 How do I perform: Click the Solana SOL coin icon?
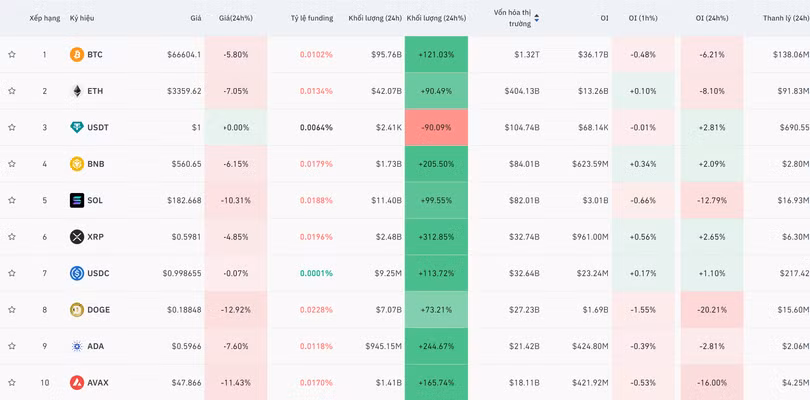tap(77, 200)
